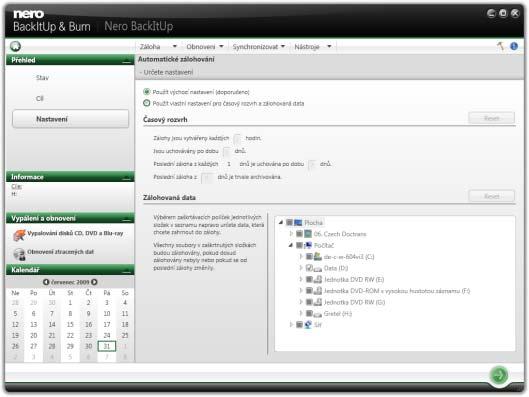Click the Gretel (H:) drive icon
This screenshot has height=397, width=529.
point(318,314)
